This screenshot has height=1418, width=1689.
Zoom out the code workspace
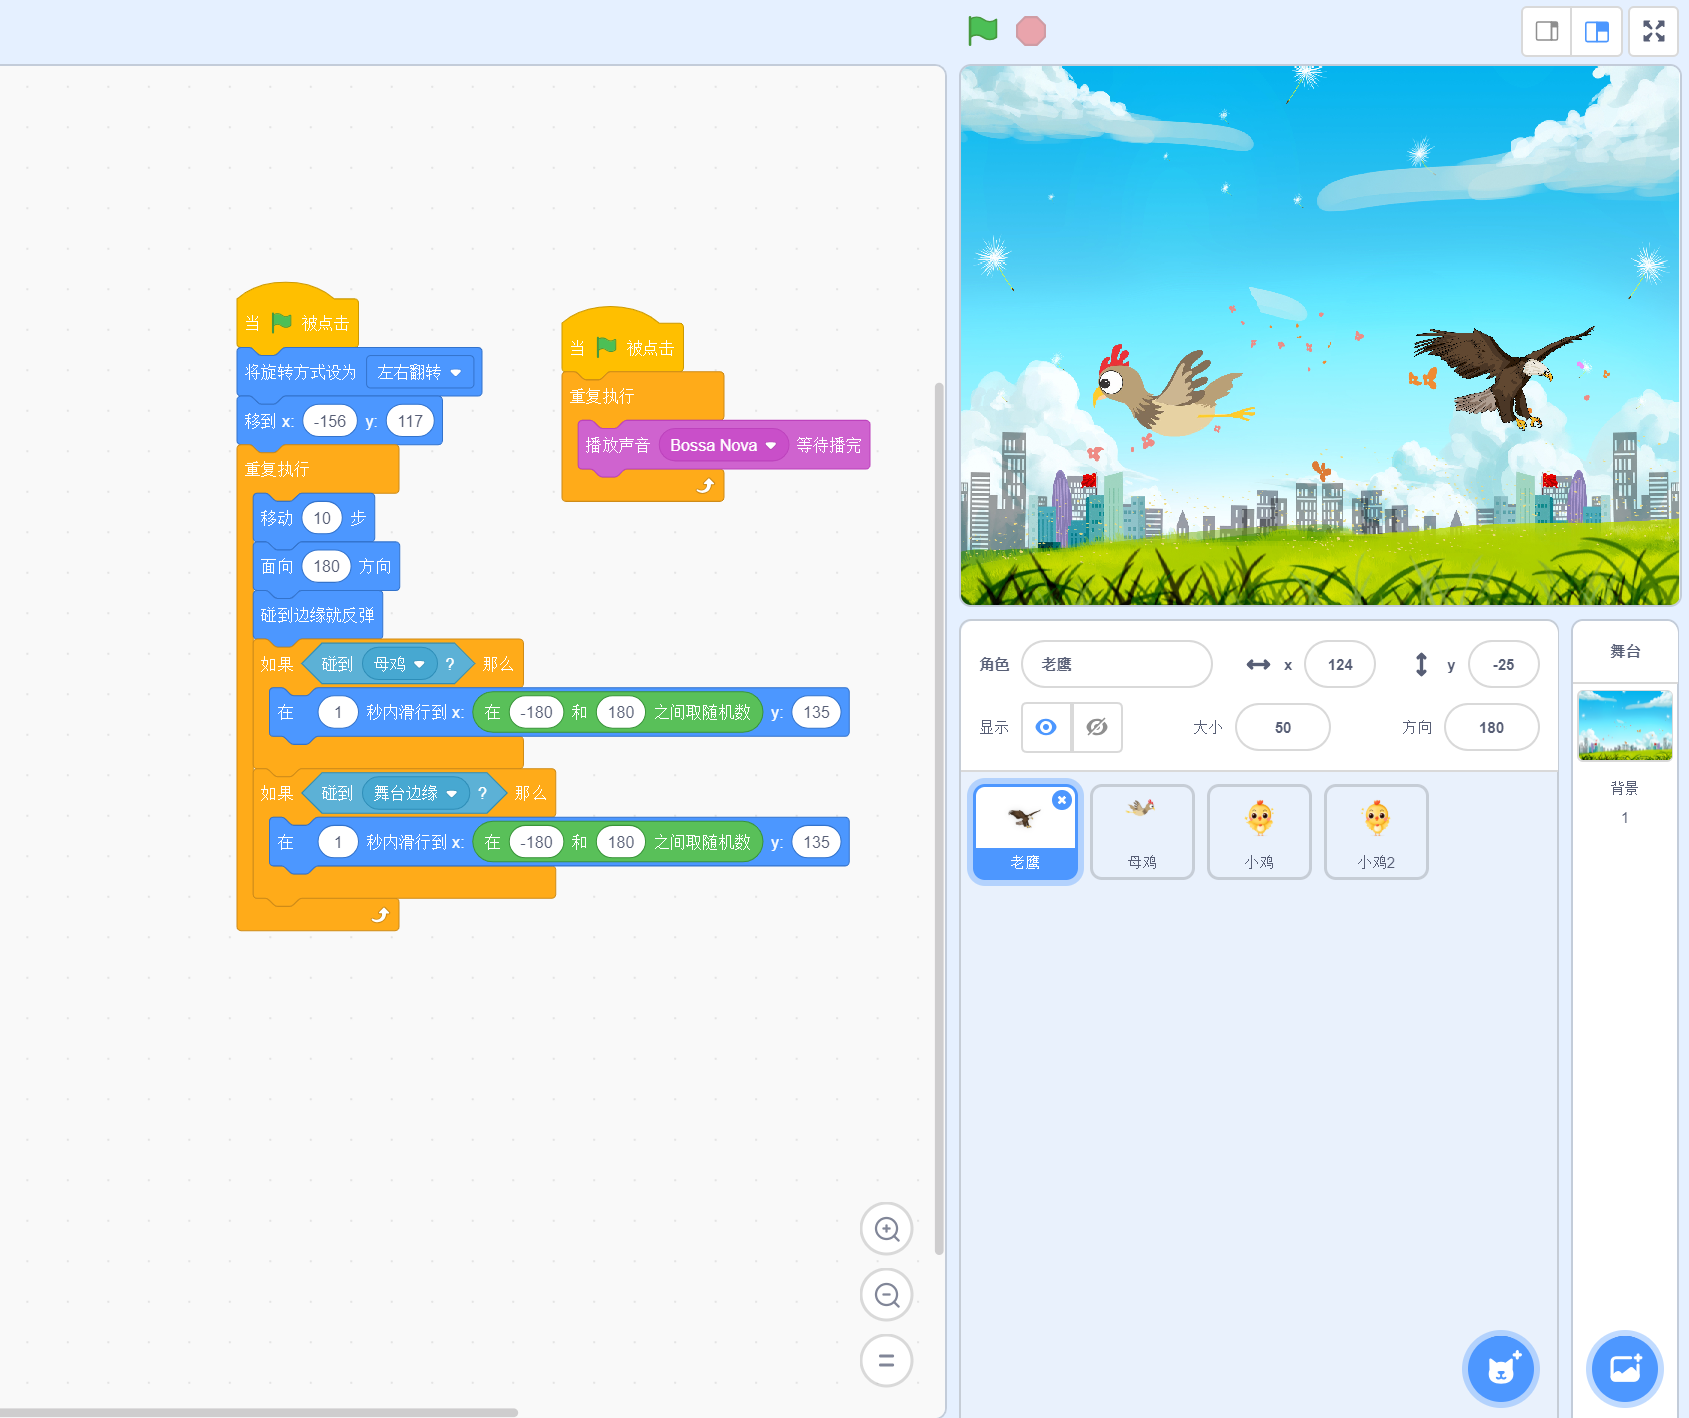(x=886, y=1295)
